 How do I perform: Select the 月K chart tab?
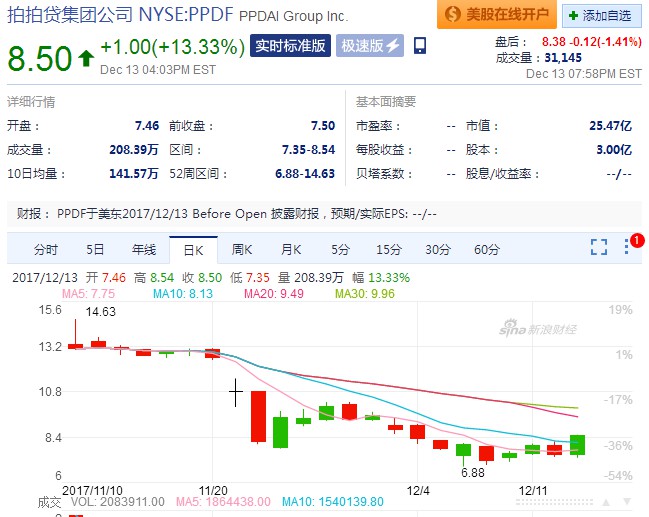pyautogui.click(x=291, y=250)
